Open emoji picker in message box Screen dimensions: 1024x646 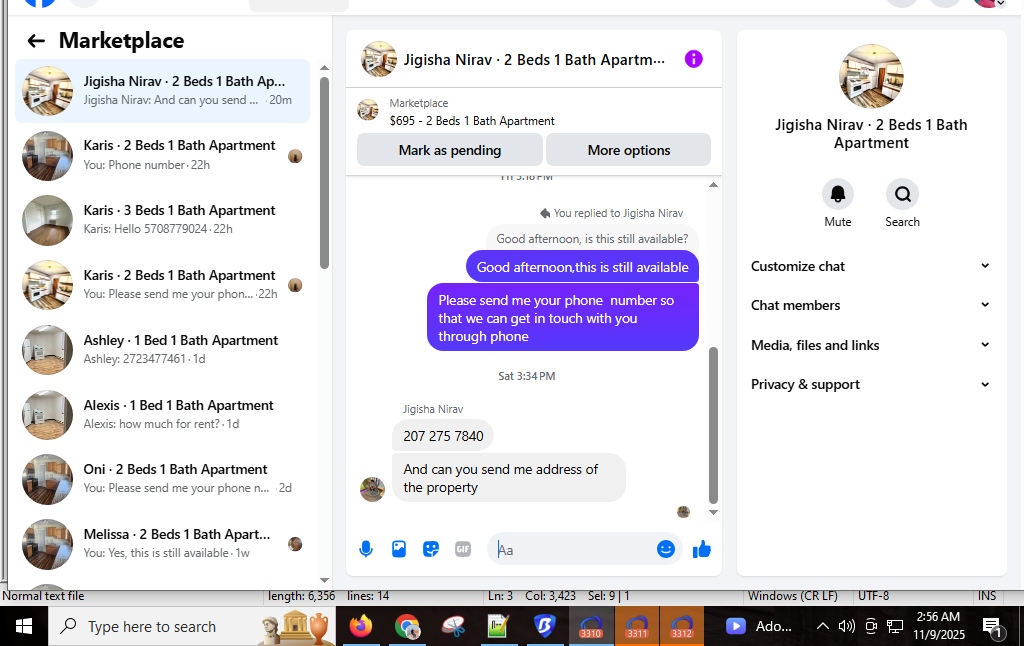[x=665, y=549]
